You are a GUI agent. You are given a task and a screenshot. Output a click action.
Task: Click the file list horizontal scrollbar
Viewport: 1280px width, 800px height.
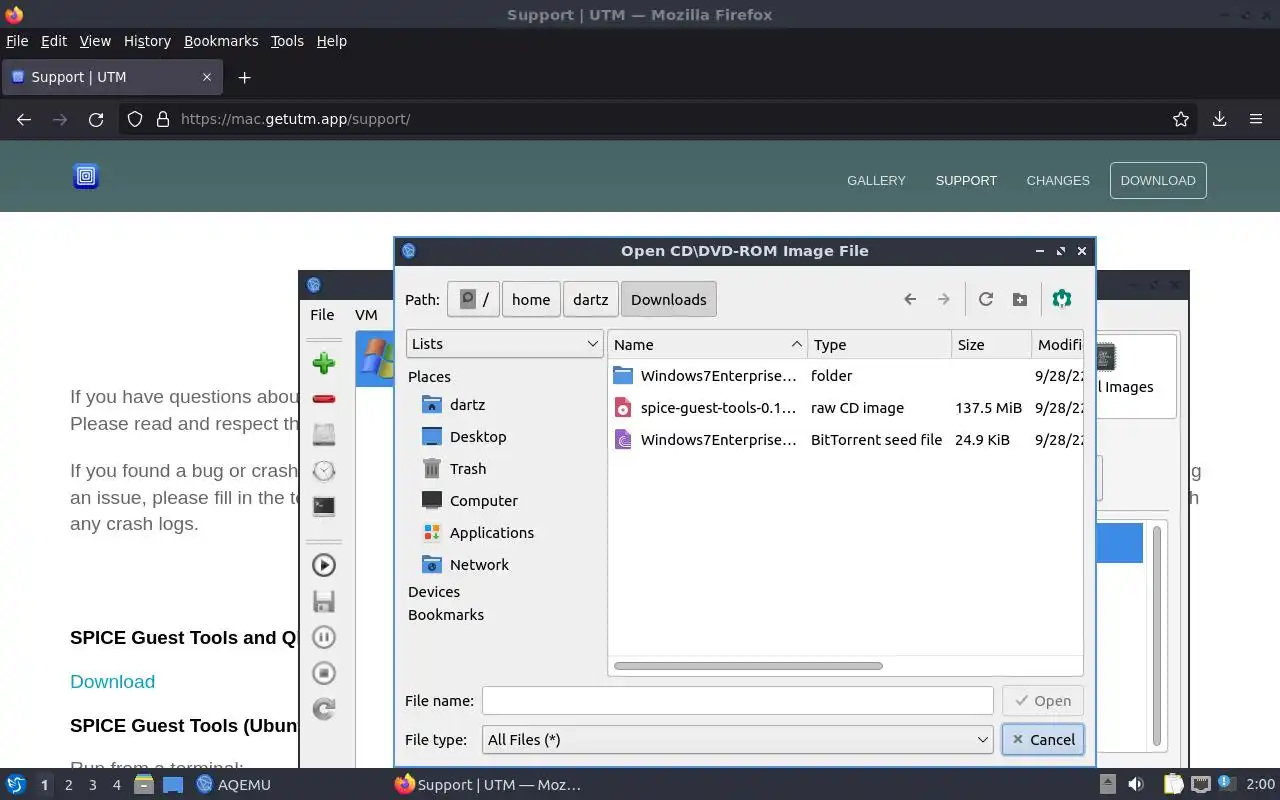[x=748, y=666]
